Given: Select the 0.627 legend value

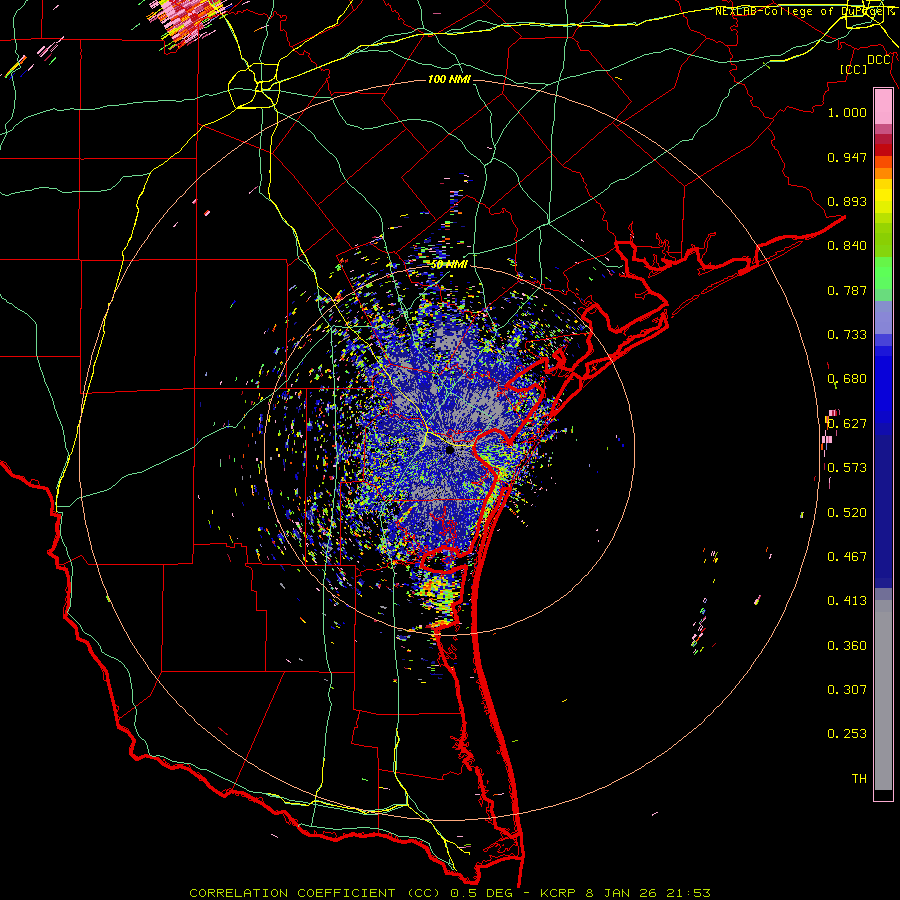Looking at the screenshot, I should tap(847, 424).
